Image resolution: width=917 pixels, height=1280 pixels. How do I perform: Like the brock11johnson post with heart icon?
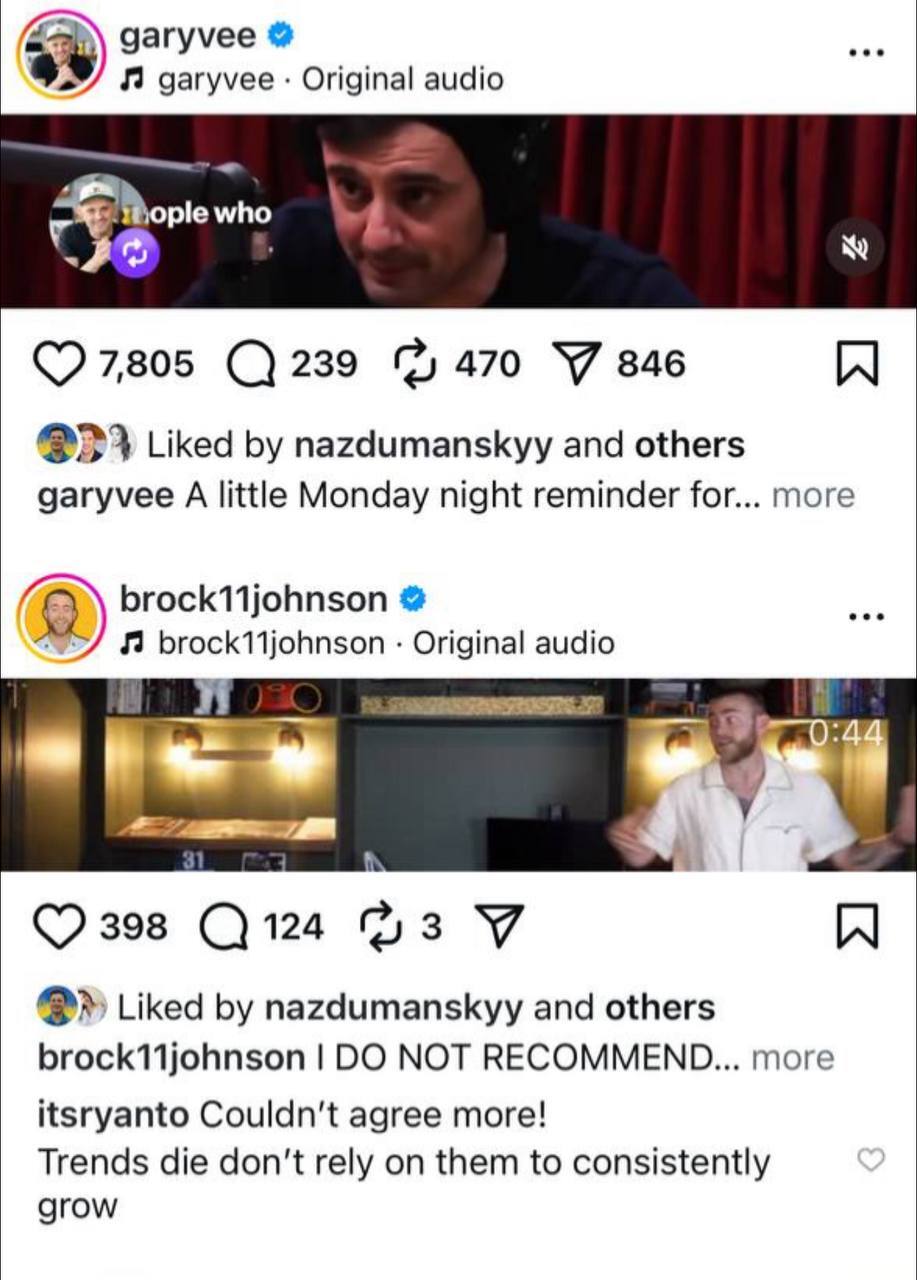(63, 927)
